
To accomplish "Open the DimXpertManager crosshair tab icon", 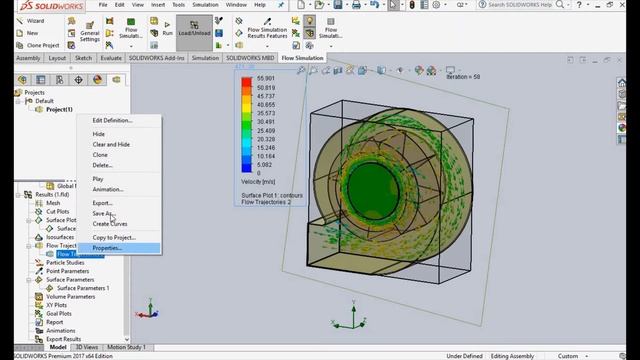I will tap(78, 79).
